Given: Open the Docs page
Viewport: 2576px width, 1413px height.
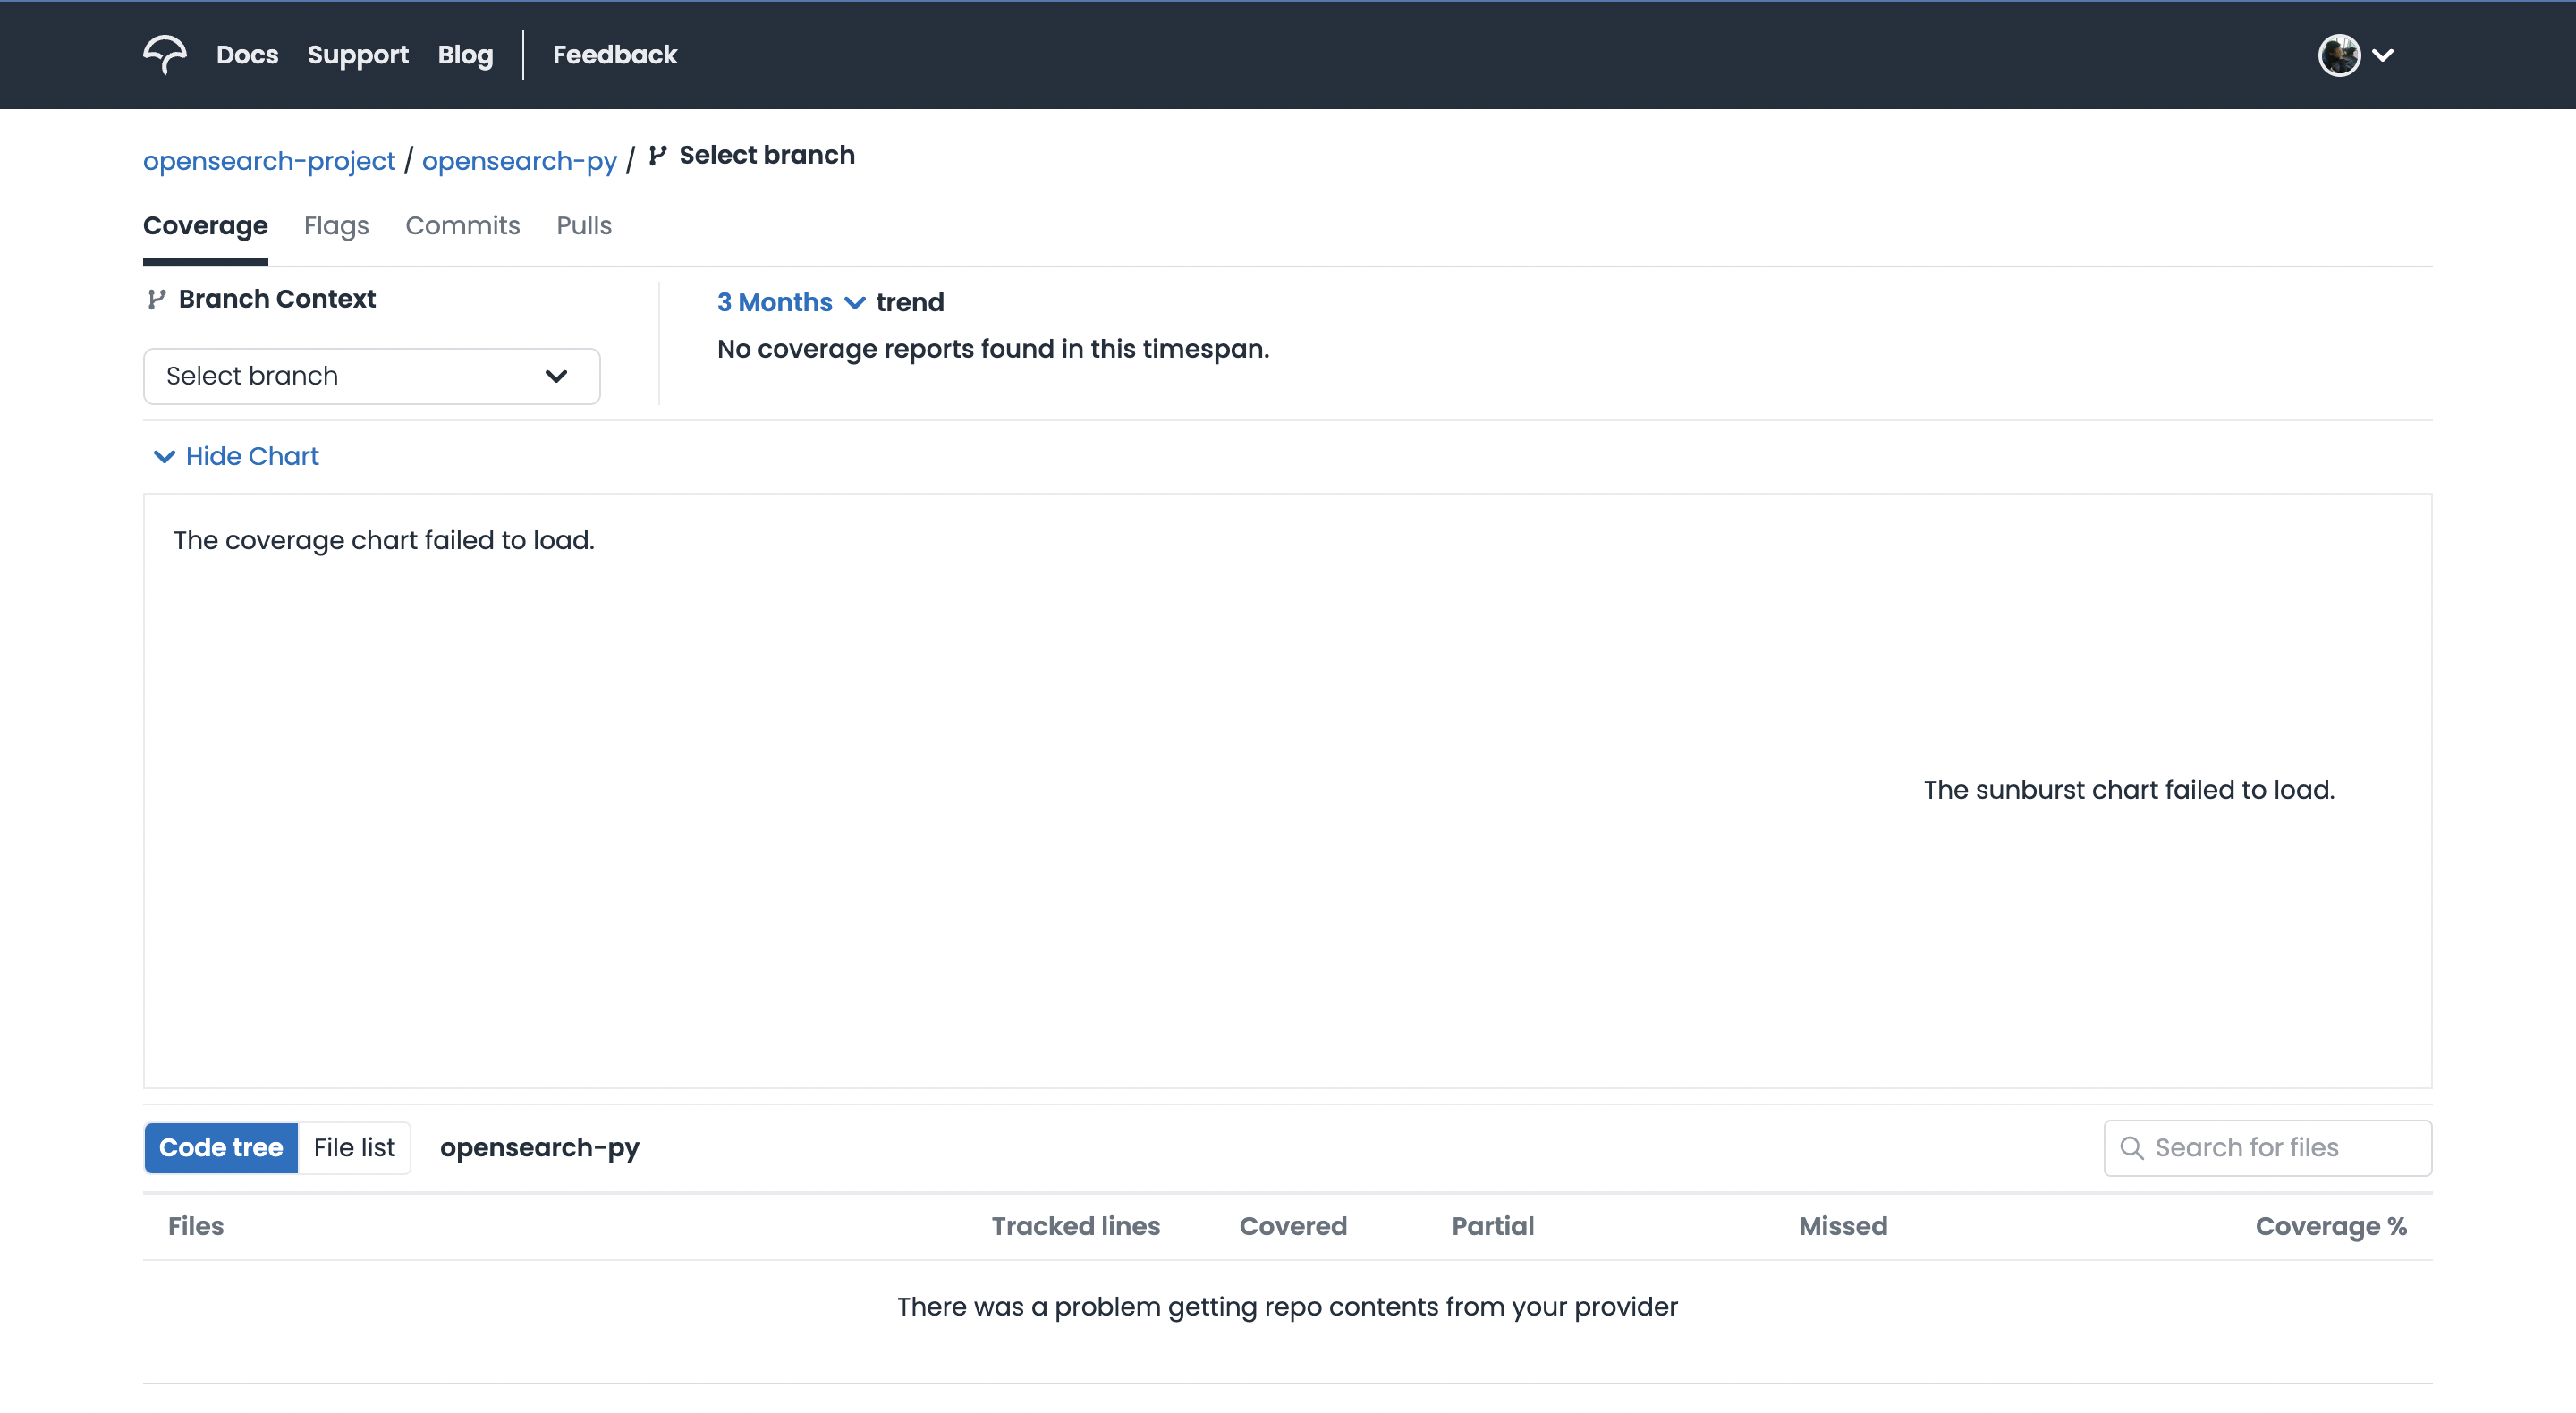Looking at the screenshot, I should point(246,55).
